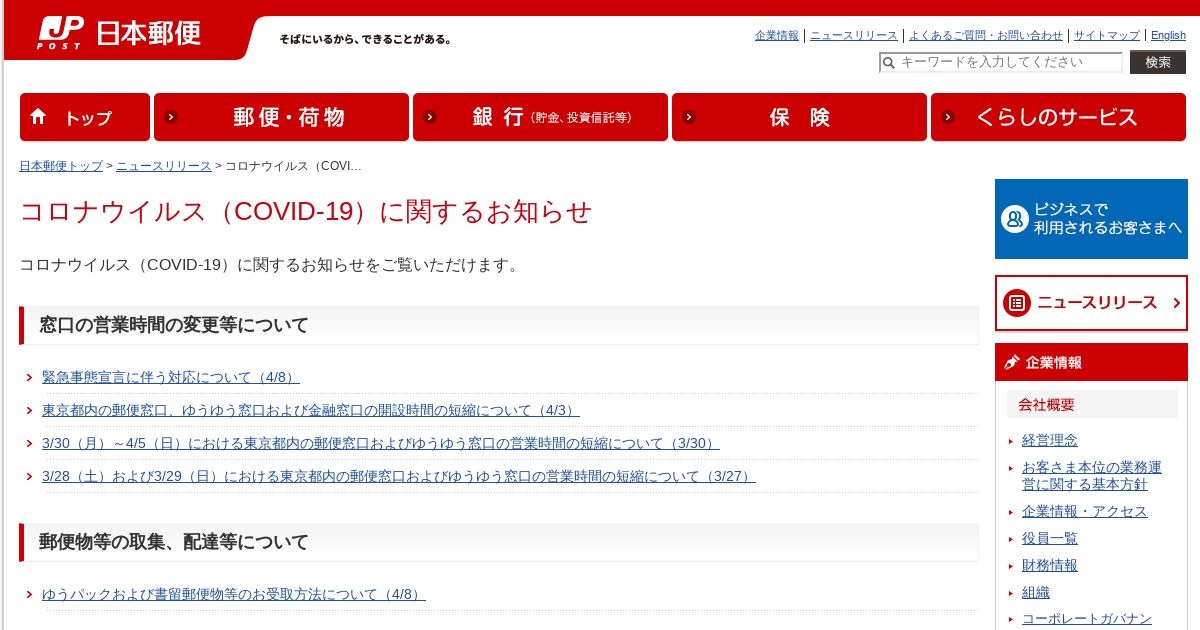This screenshot has height=630, width=1200.
Task: Open ゆうパックおよび書留郵便物等のお受取方法 link
Action: [234, 594]
